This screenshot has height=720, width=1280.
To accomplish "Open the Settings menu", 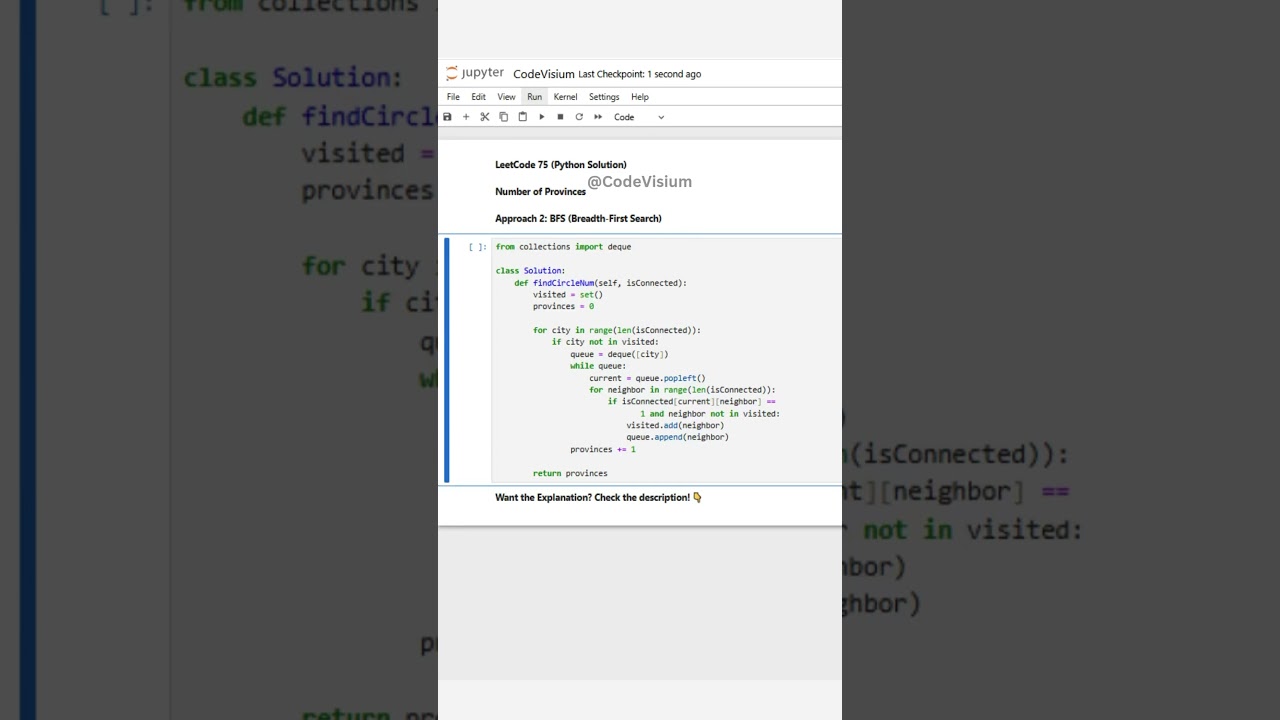I will pos(604,97).
